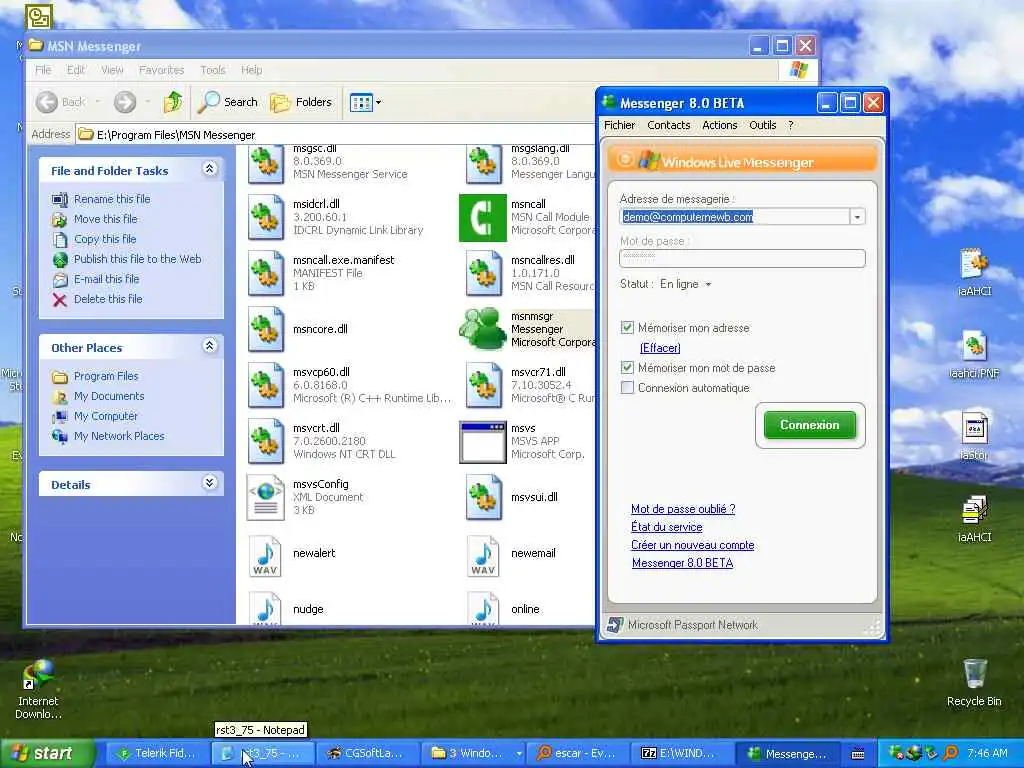Click Créer un nouveau compte link

tap(693, 545)
